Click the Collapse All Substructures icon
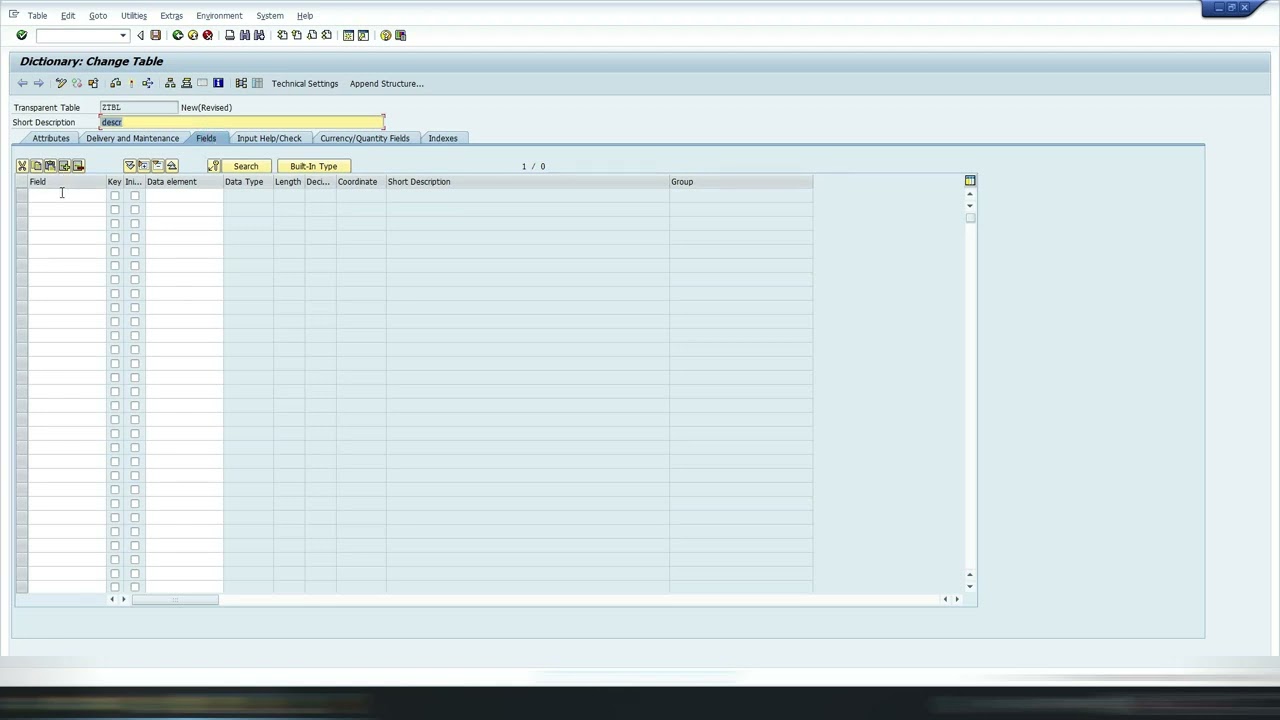 pos(172,166)
